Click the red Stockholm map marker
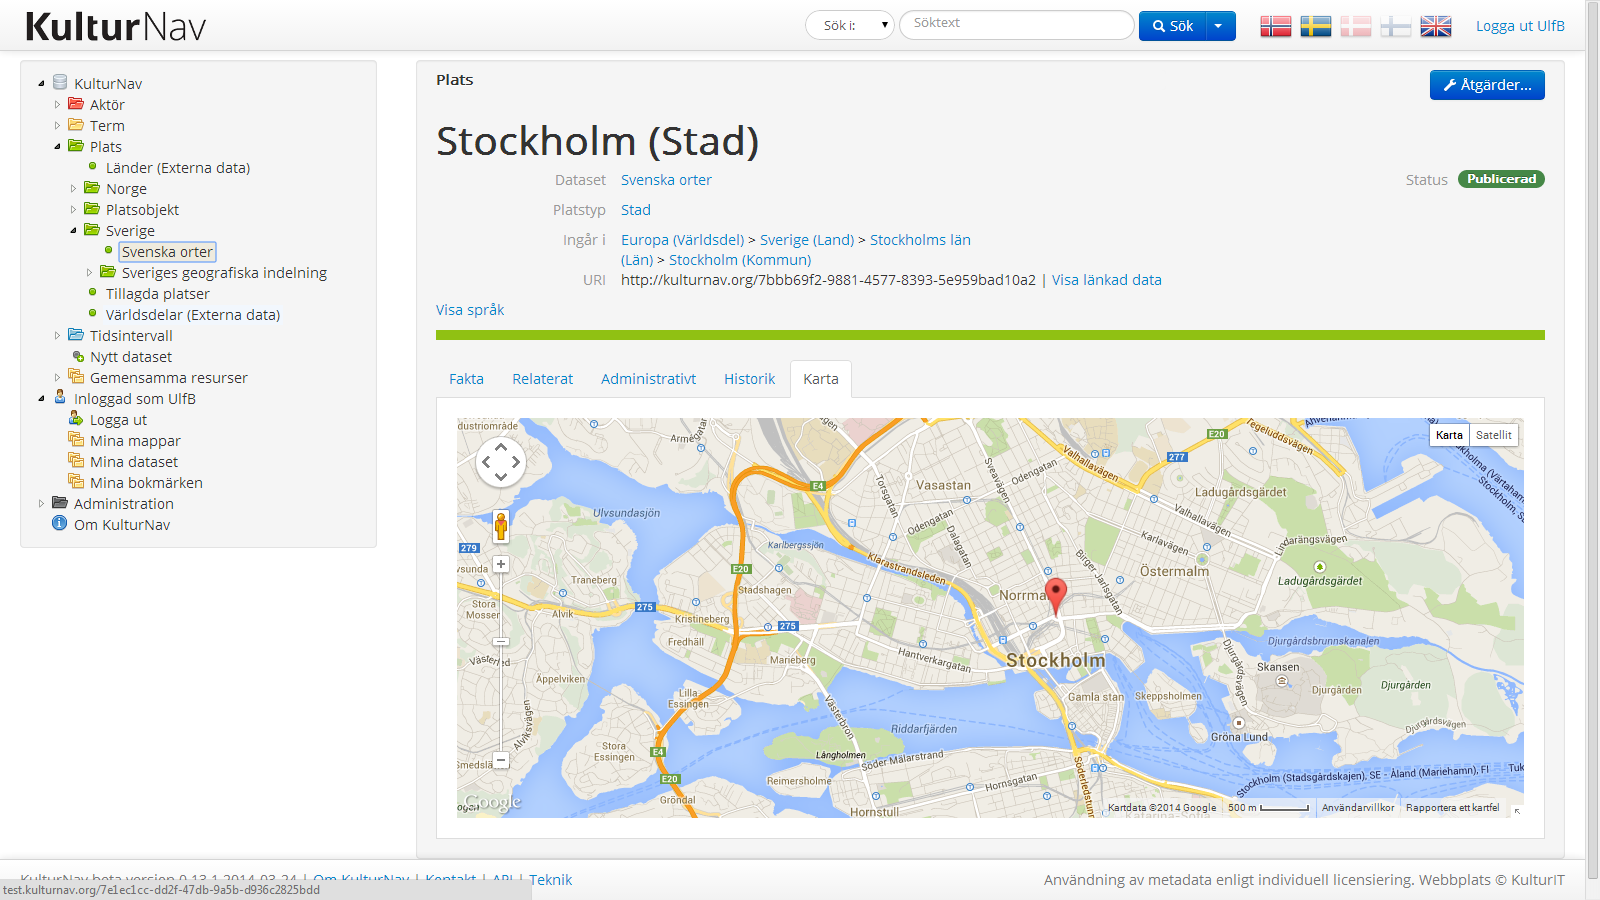The height and width of the screenshot is (900, 1600). click(1055, 596)
